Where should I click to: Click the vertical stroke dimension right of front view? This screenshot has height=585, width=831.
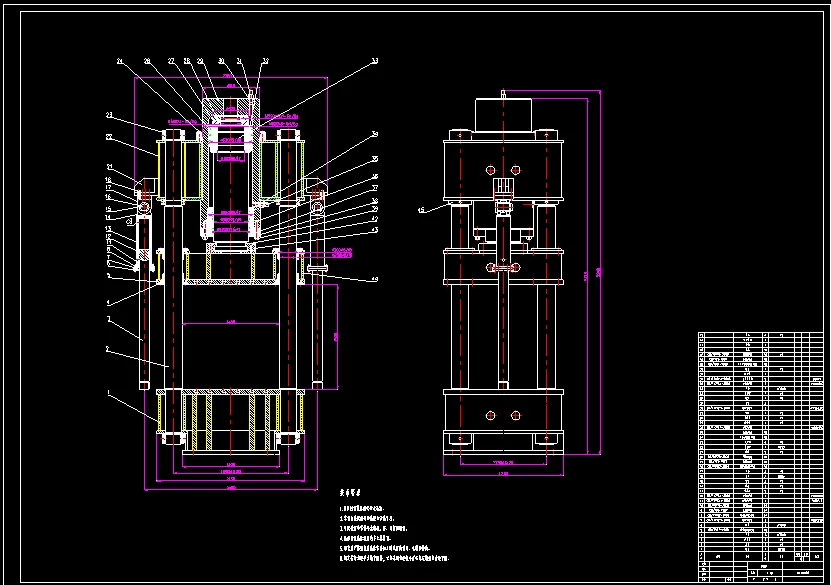336,336
